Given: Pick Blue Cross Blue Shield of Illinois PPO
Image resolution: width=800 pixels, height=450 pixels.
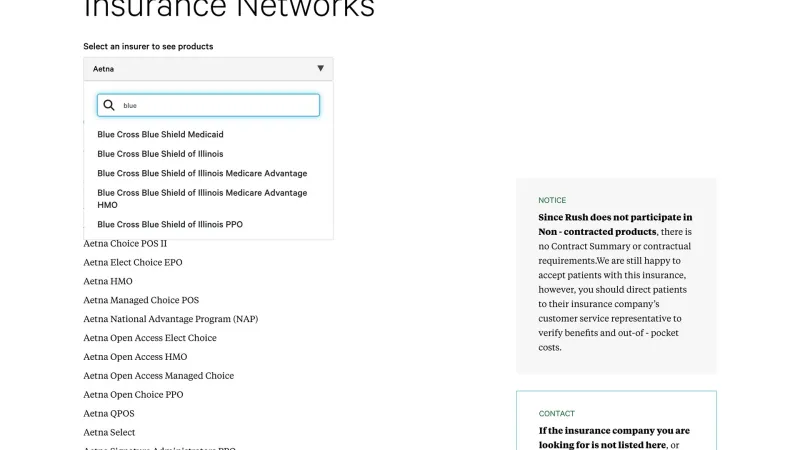Looking at the screenshot, I should (x=170, y=224).
